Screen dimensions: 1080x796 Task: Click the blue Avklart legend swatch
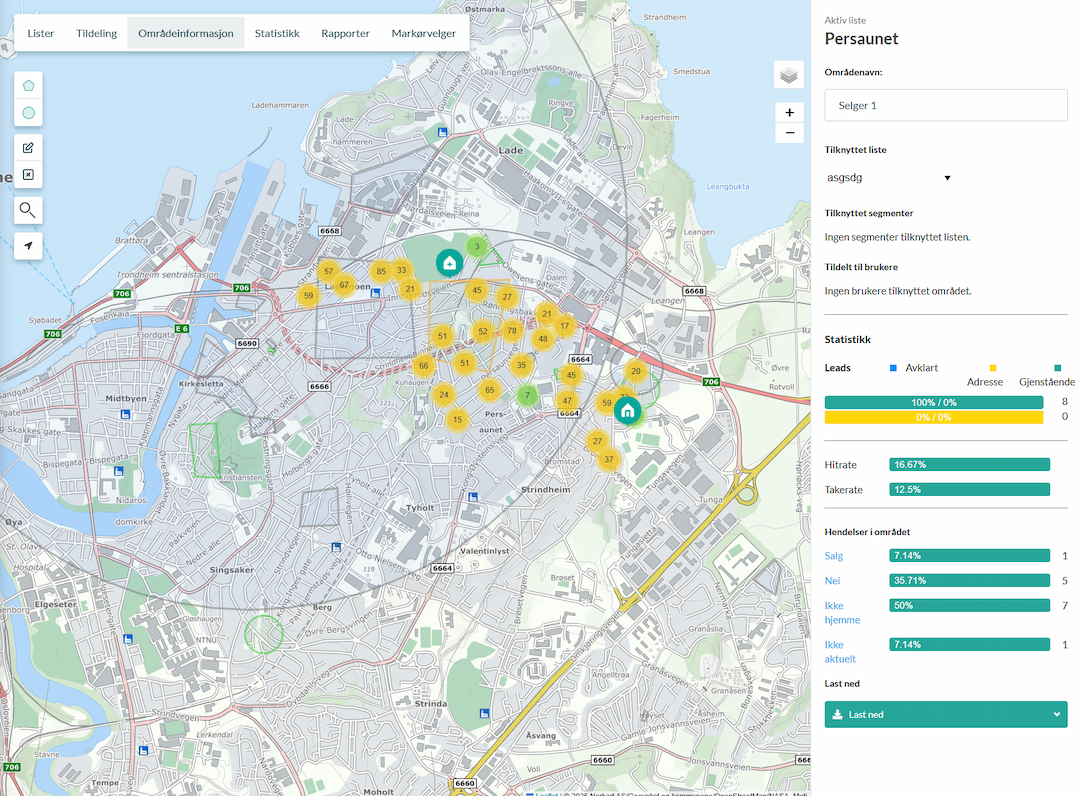click(893, 368)
